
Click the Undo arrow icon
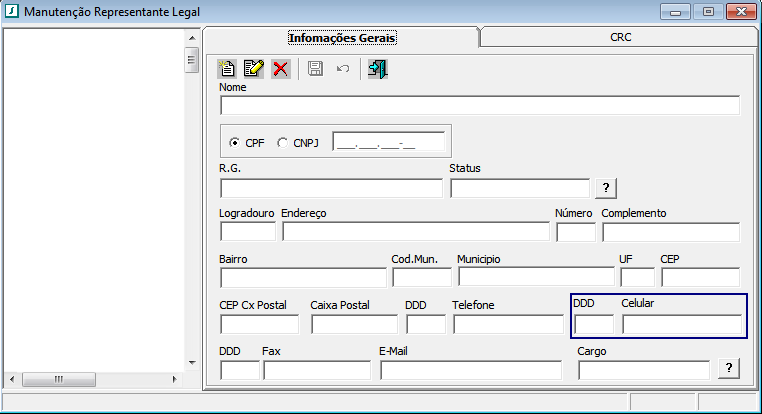pyautogui.click(x=342, y=69)
